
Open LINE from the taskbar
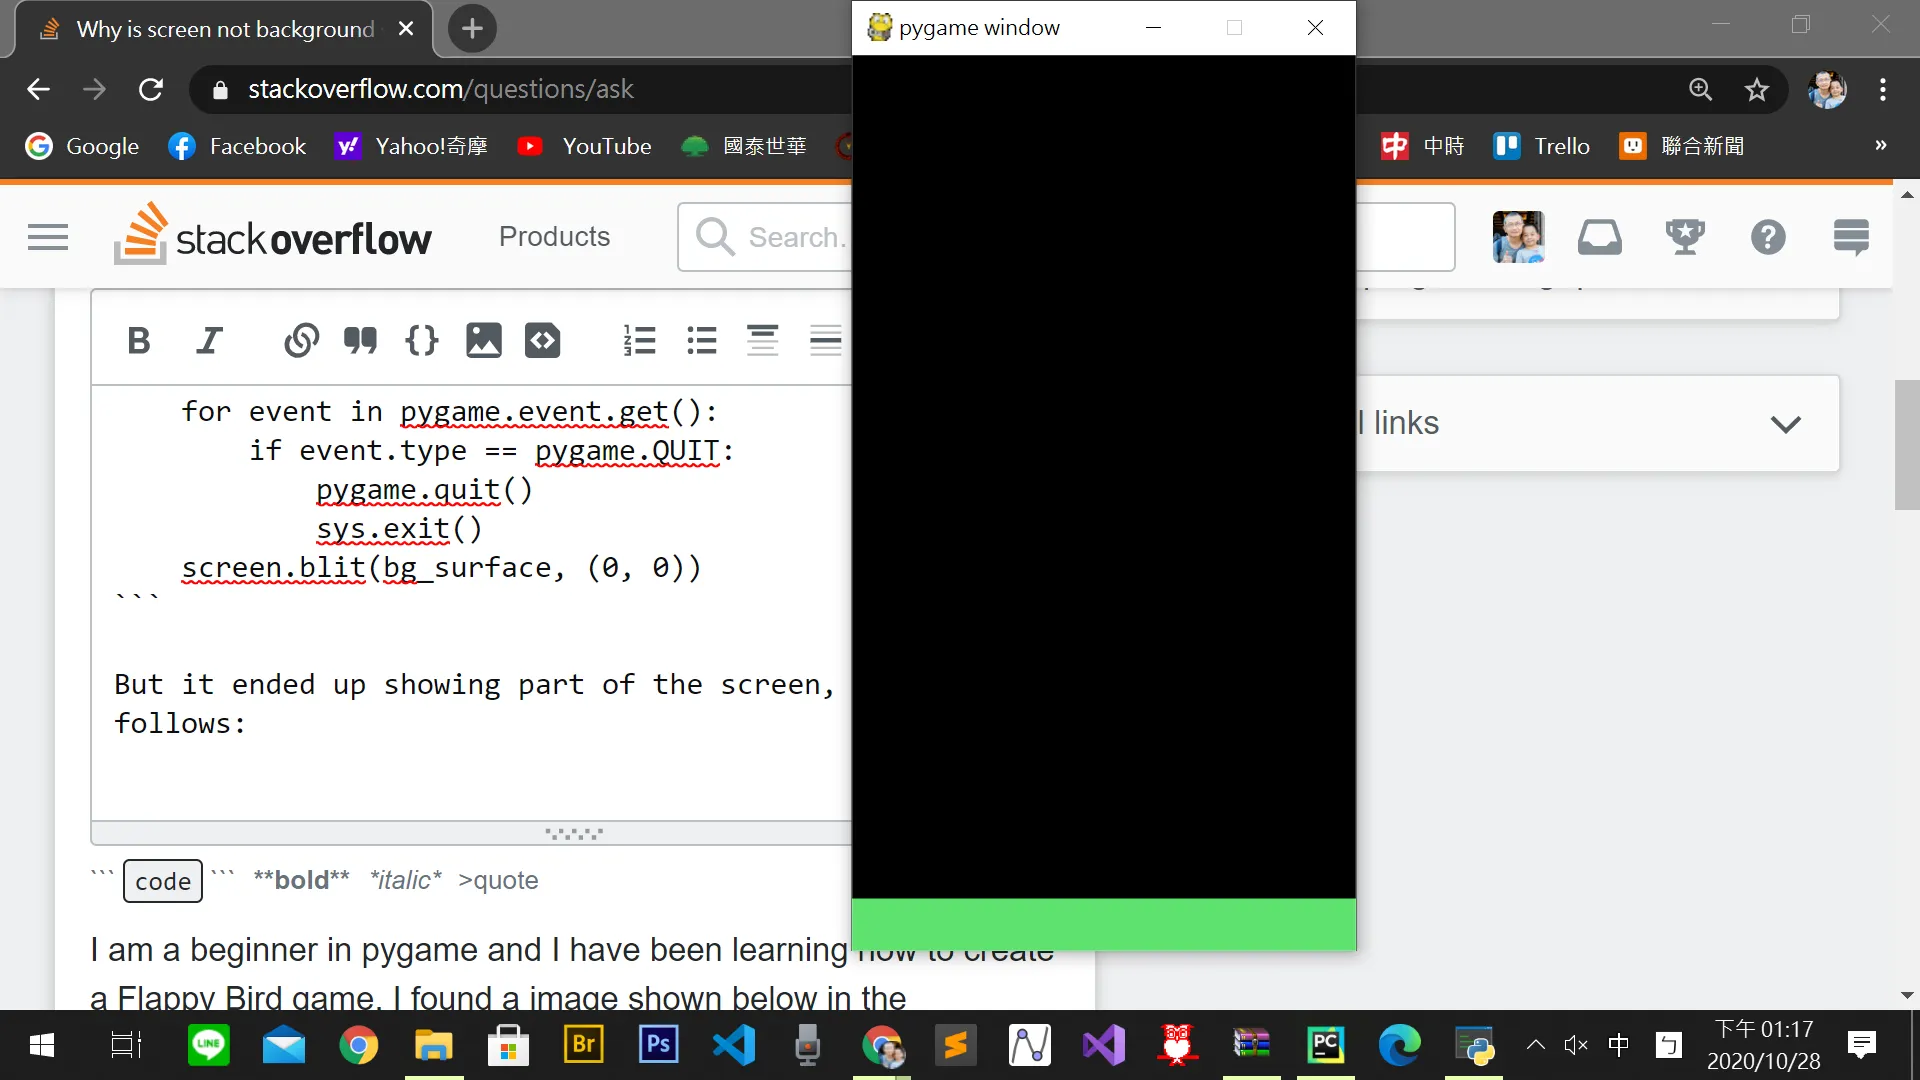tap(208, 1046)
